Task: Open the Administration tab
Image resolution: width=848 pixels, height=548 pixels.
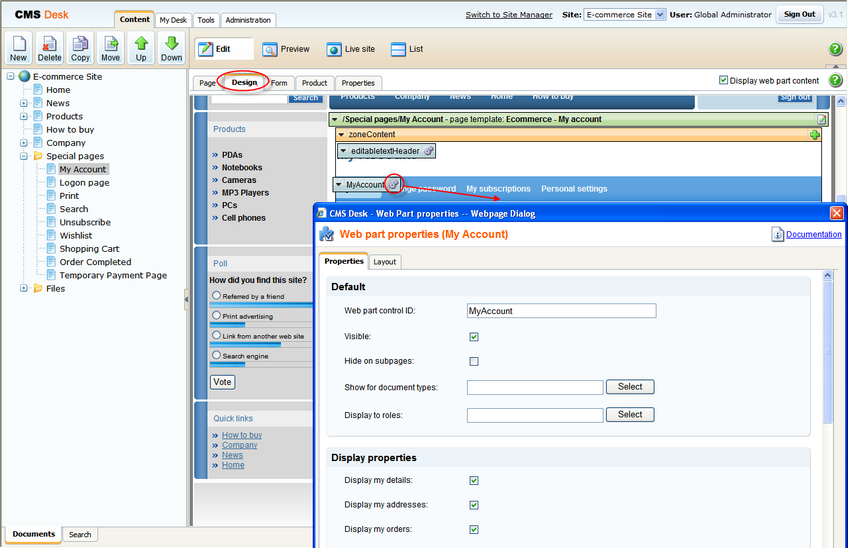Action: [x=247, y=20]
